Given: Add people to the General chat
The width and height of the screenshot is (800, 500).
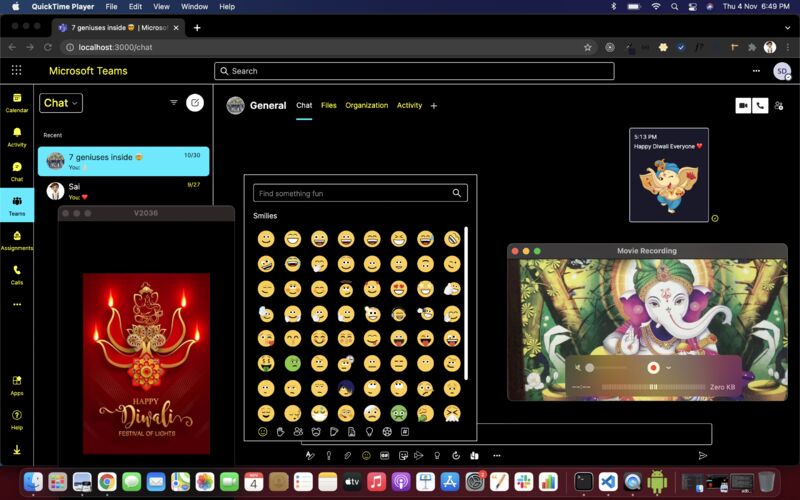Looking at the screenshot, I should pos(779,106).
